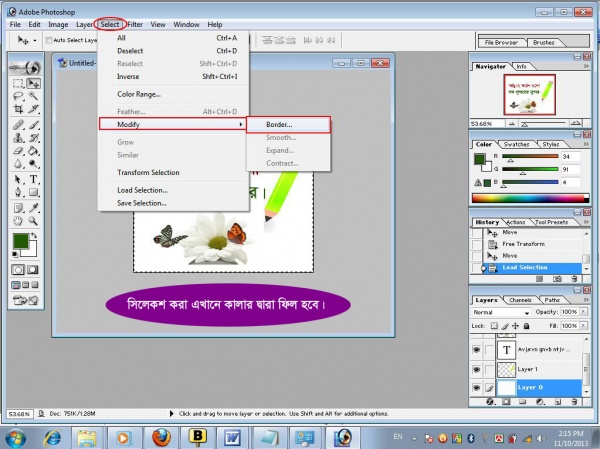Pick the Zoom magnifier tool
Screen dimensions: 600x449
pos(34,221)
